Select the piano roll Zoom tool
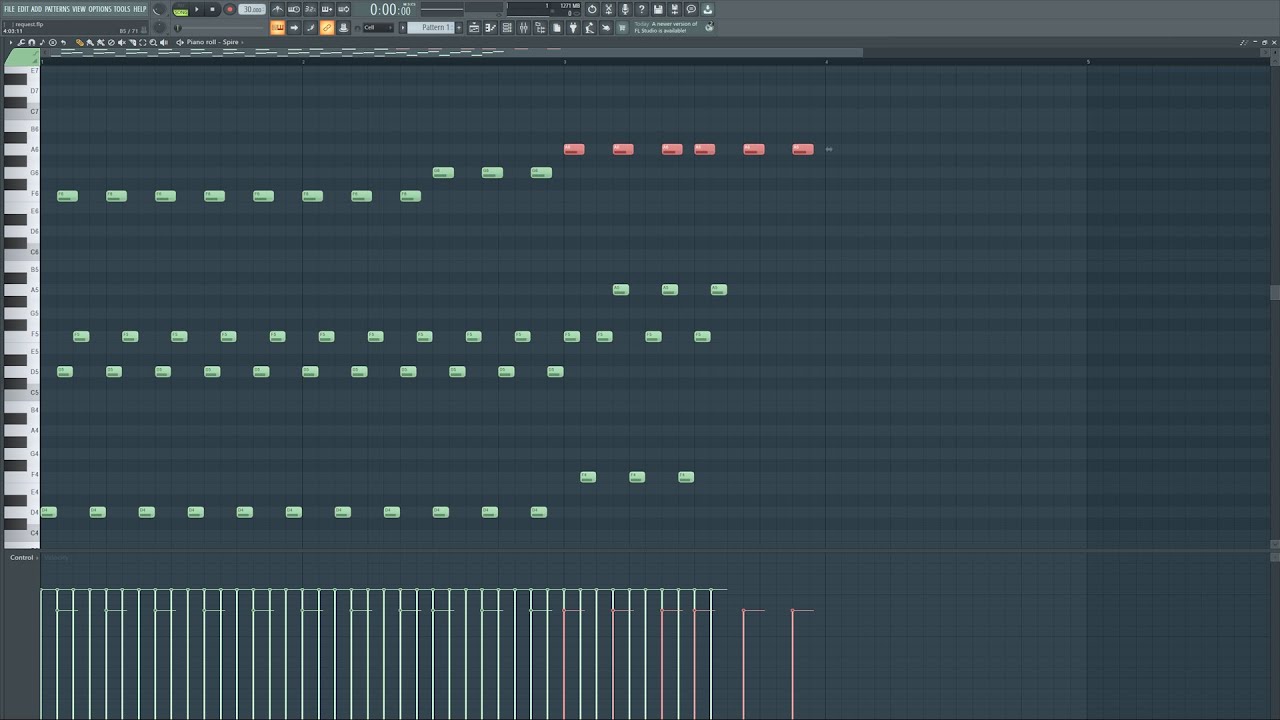1280x720 pixels. (153, 42)
